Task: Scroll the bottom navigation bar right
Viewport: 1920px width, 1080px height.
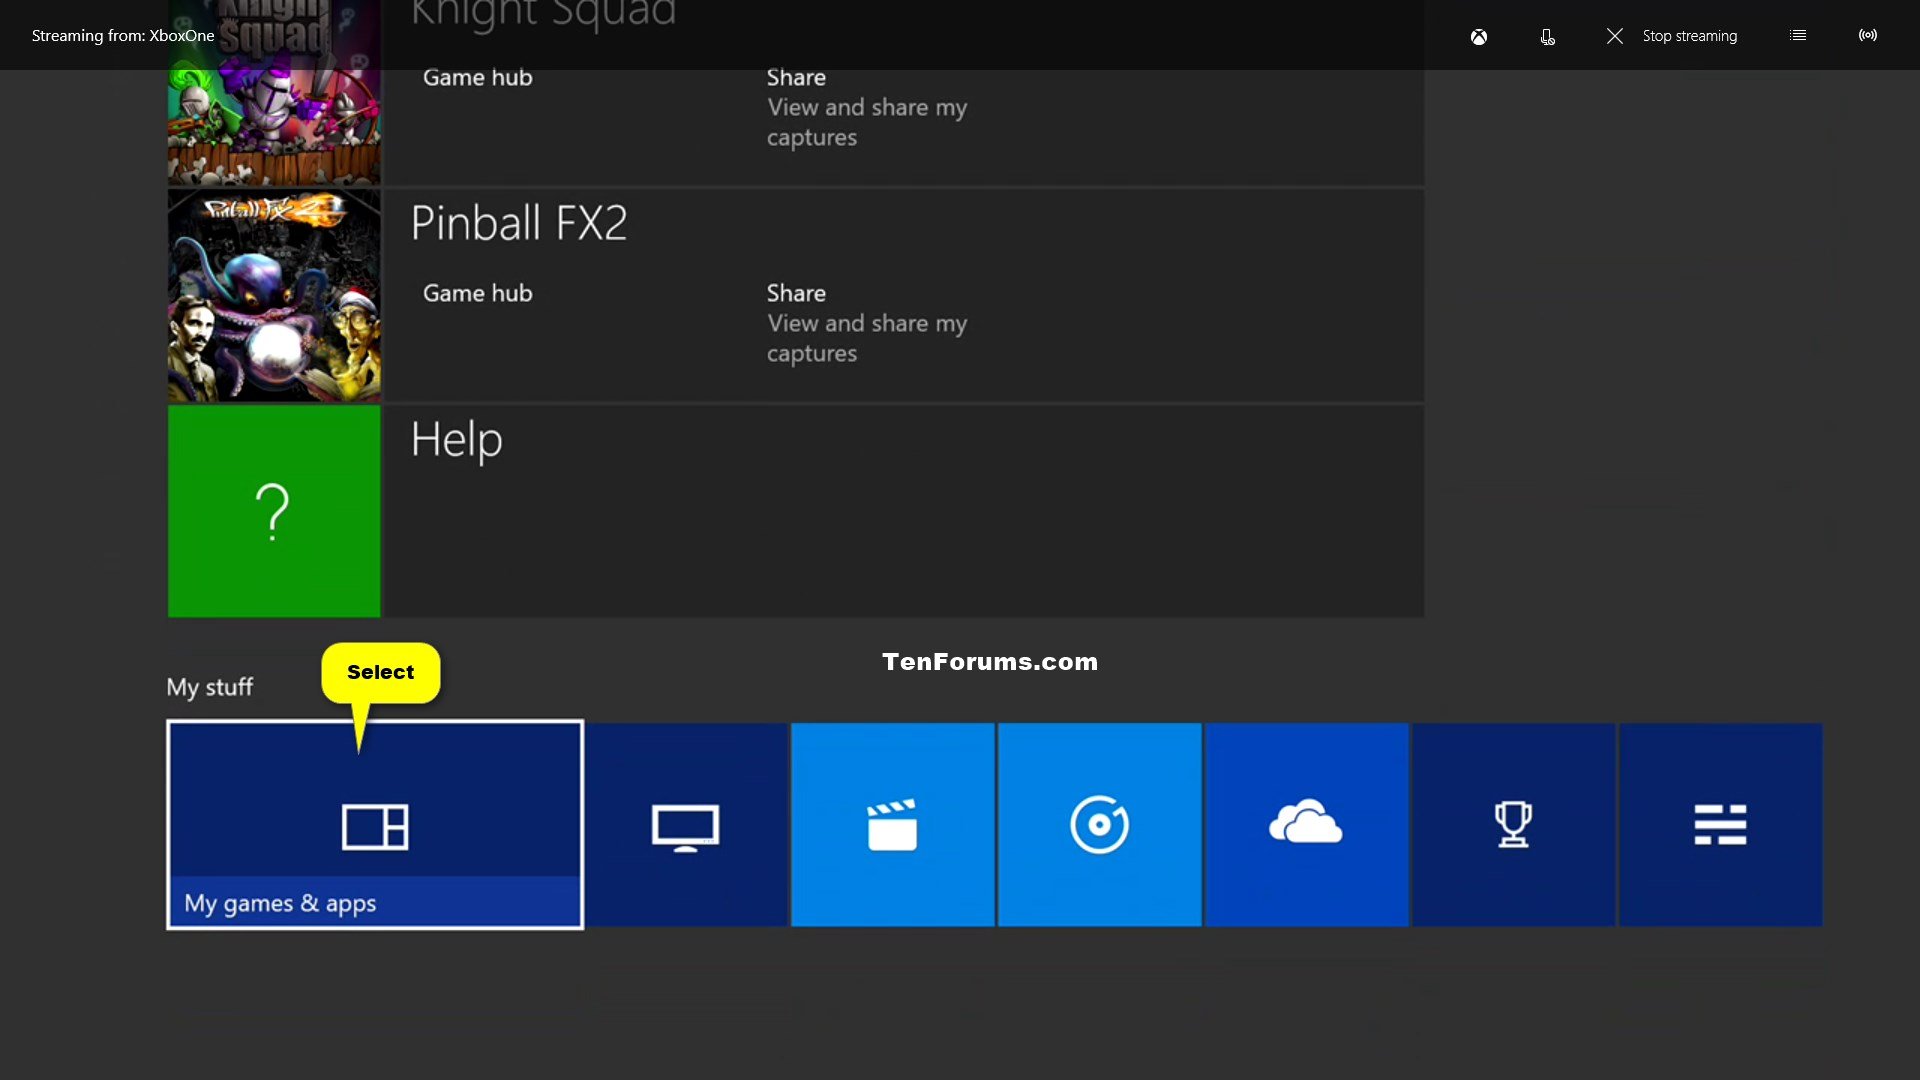Action: point(1871,824)
